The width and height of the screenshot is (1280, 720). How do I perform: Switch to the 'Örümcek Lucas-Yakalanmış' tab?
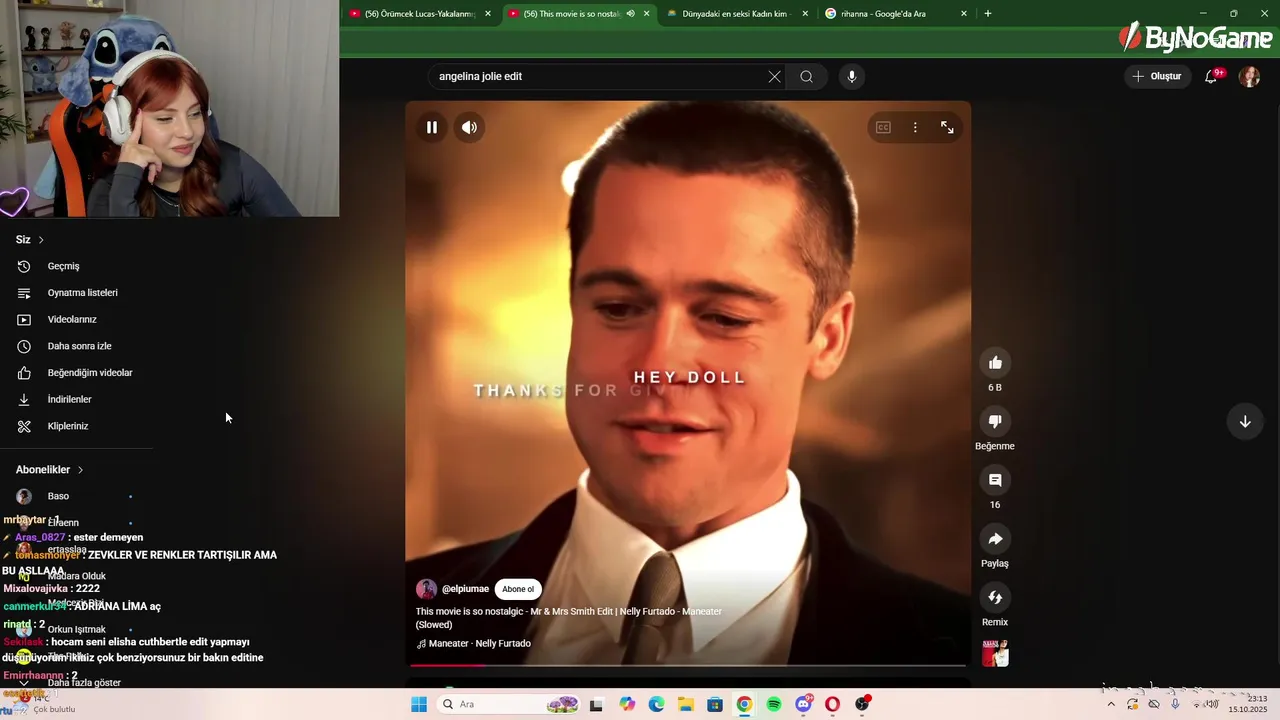(x=420, y=14)
